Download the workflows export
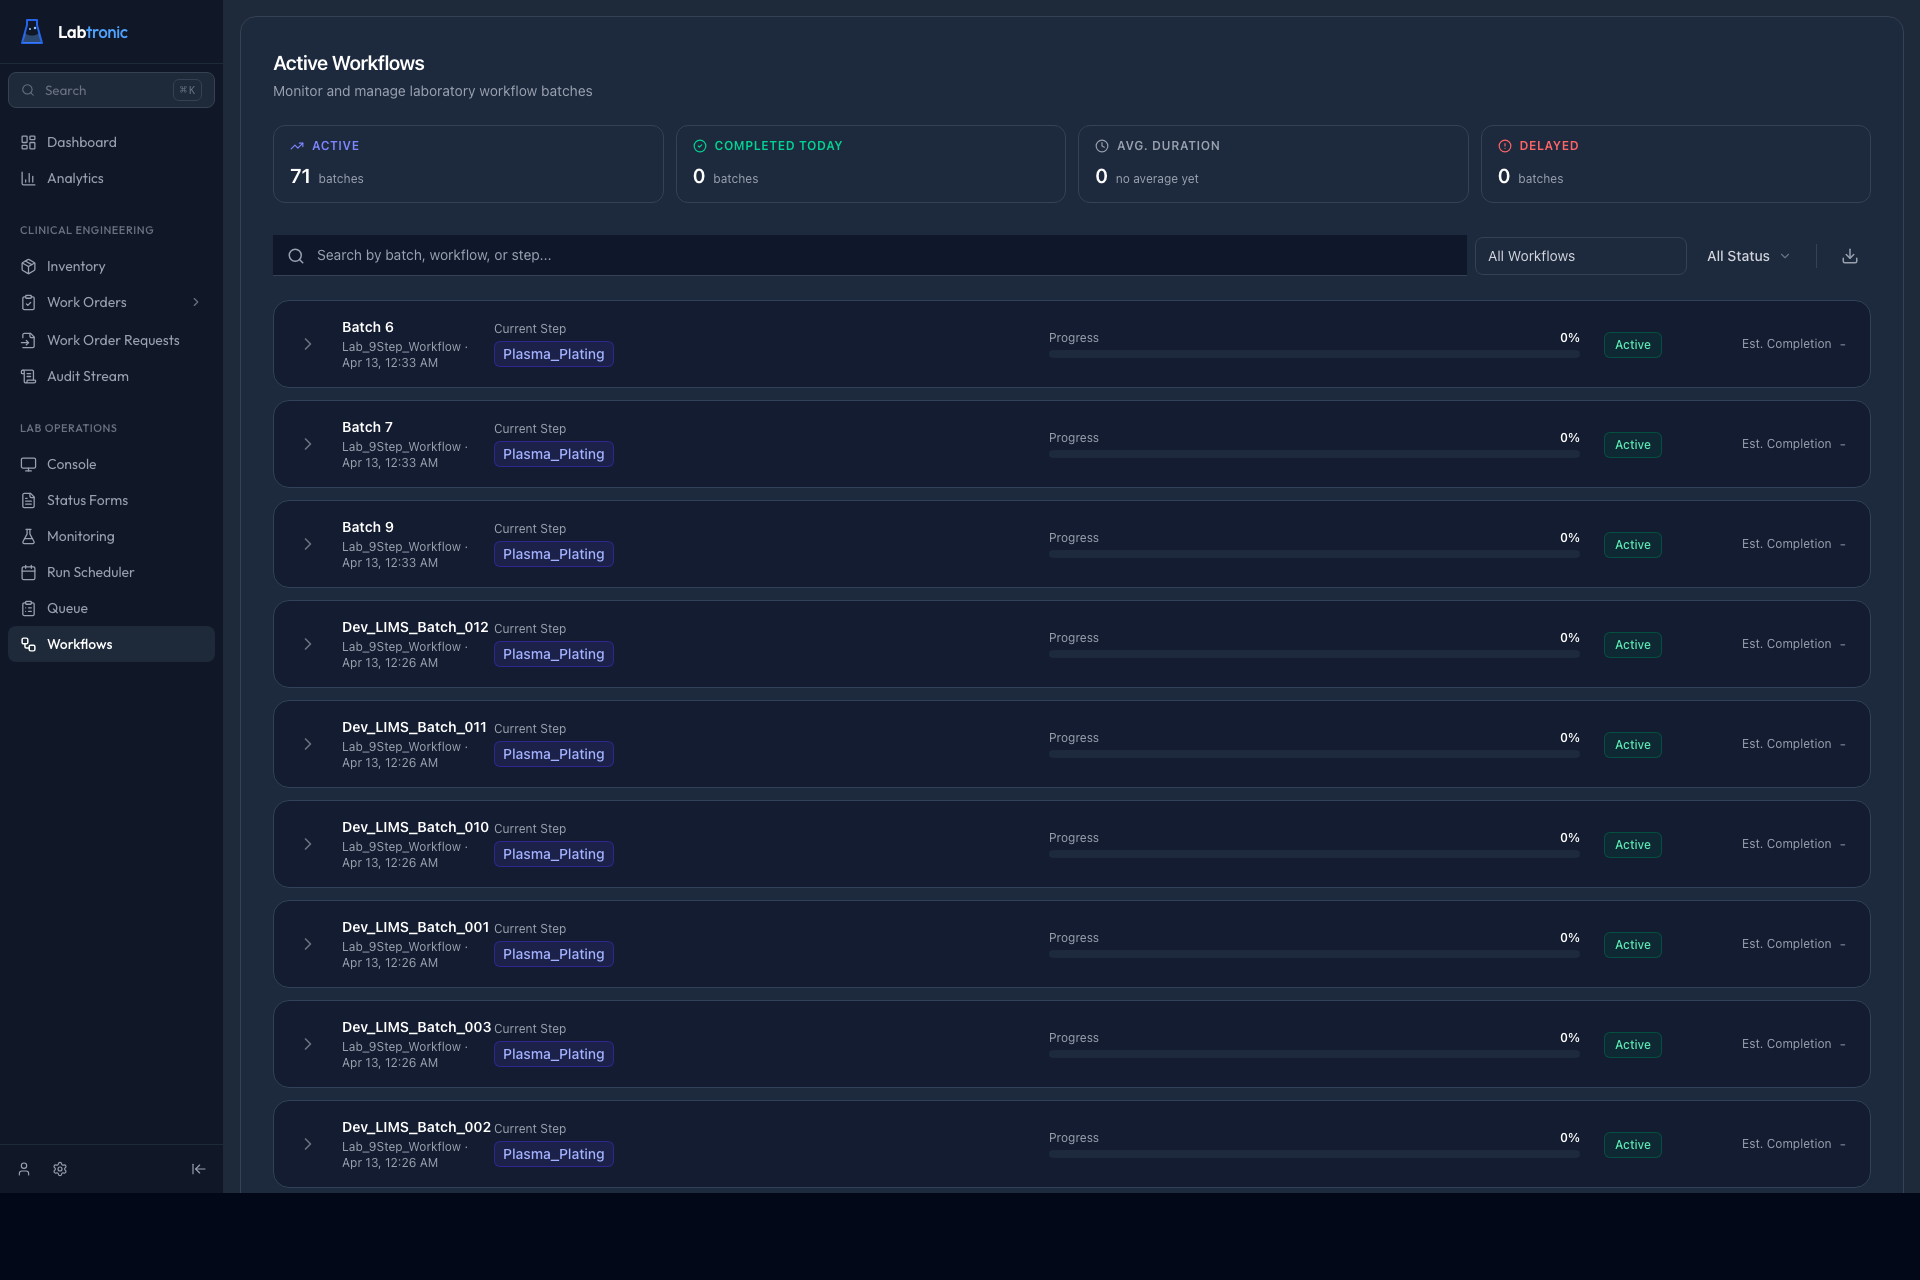 (1849, 256)
